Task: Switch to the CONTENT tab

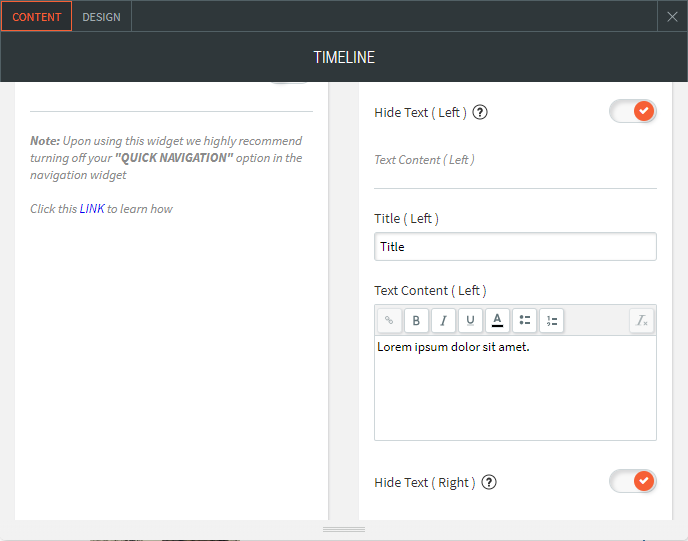Action: pos(37,17)
